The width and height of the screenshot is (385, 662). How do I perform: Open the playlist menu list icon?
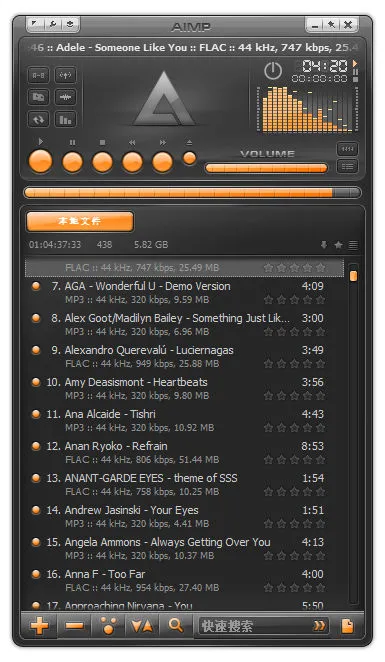pos(353,245)
